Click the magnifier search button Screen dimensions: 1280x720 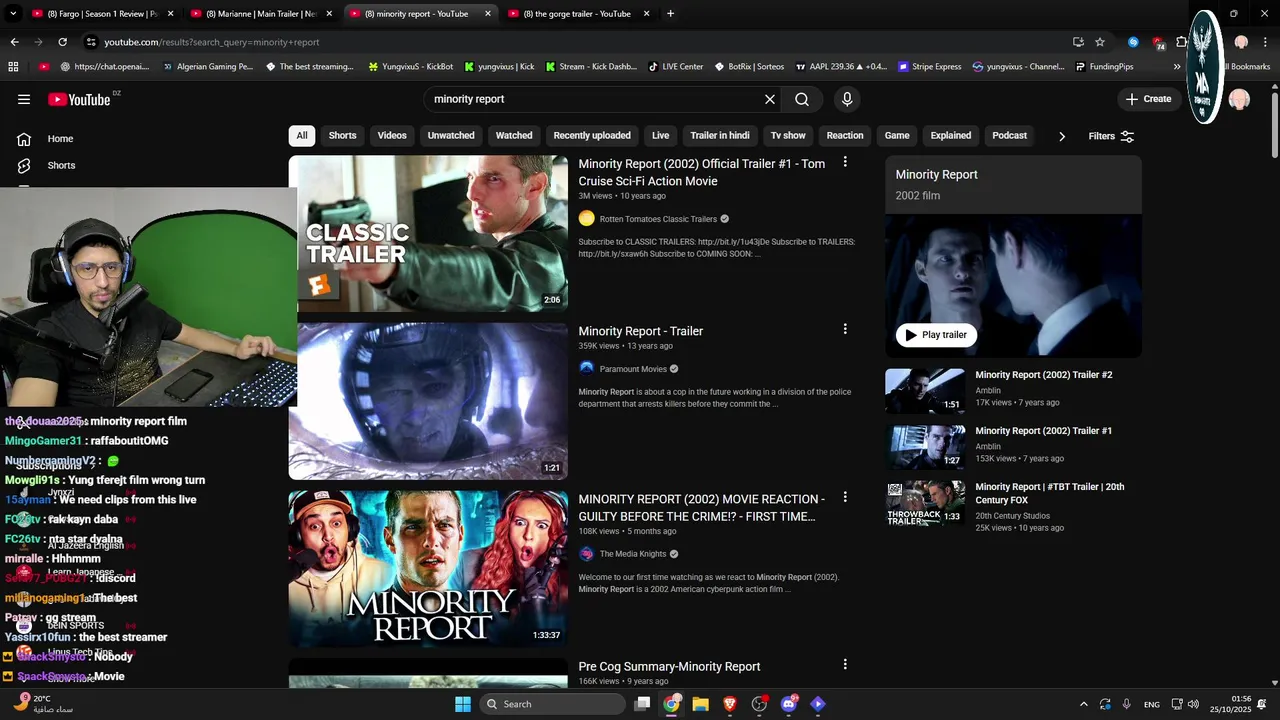point(802,99)
